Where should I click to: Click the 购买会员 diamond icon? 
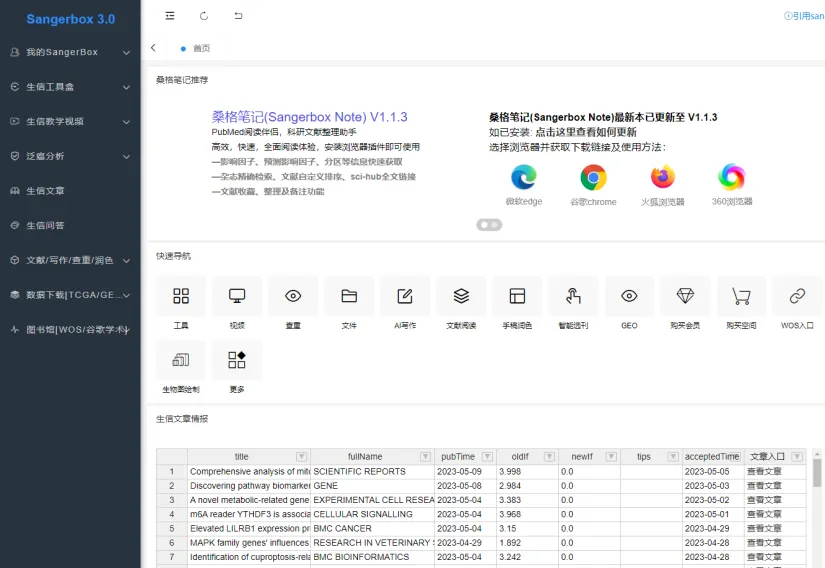(x=685, y=297)
